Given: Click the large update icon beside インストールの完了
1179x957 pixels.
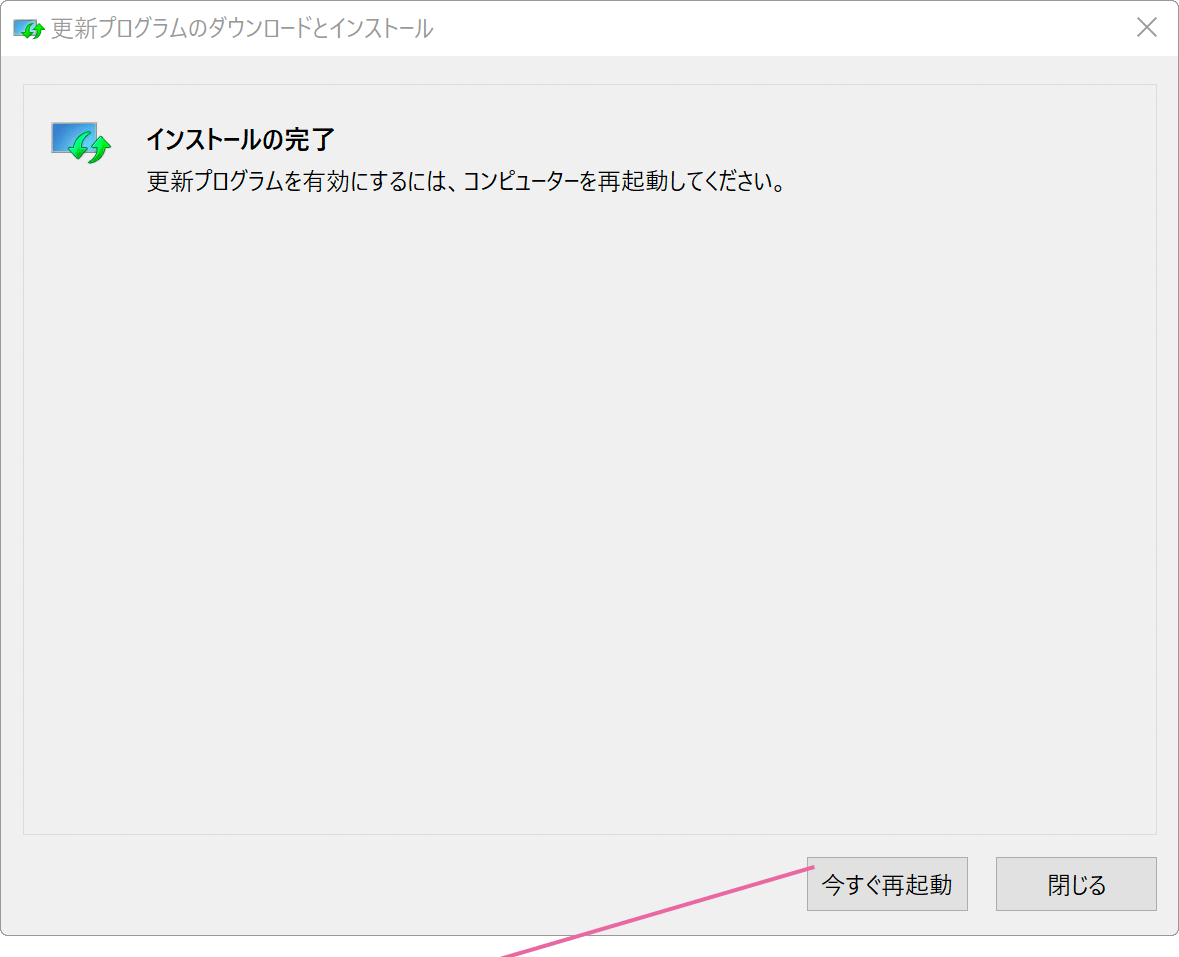Looking at the screenshot, I should coord(81,142).
